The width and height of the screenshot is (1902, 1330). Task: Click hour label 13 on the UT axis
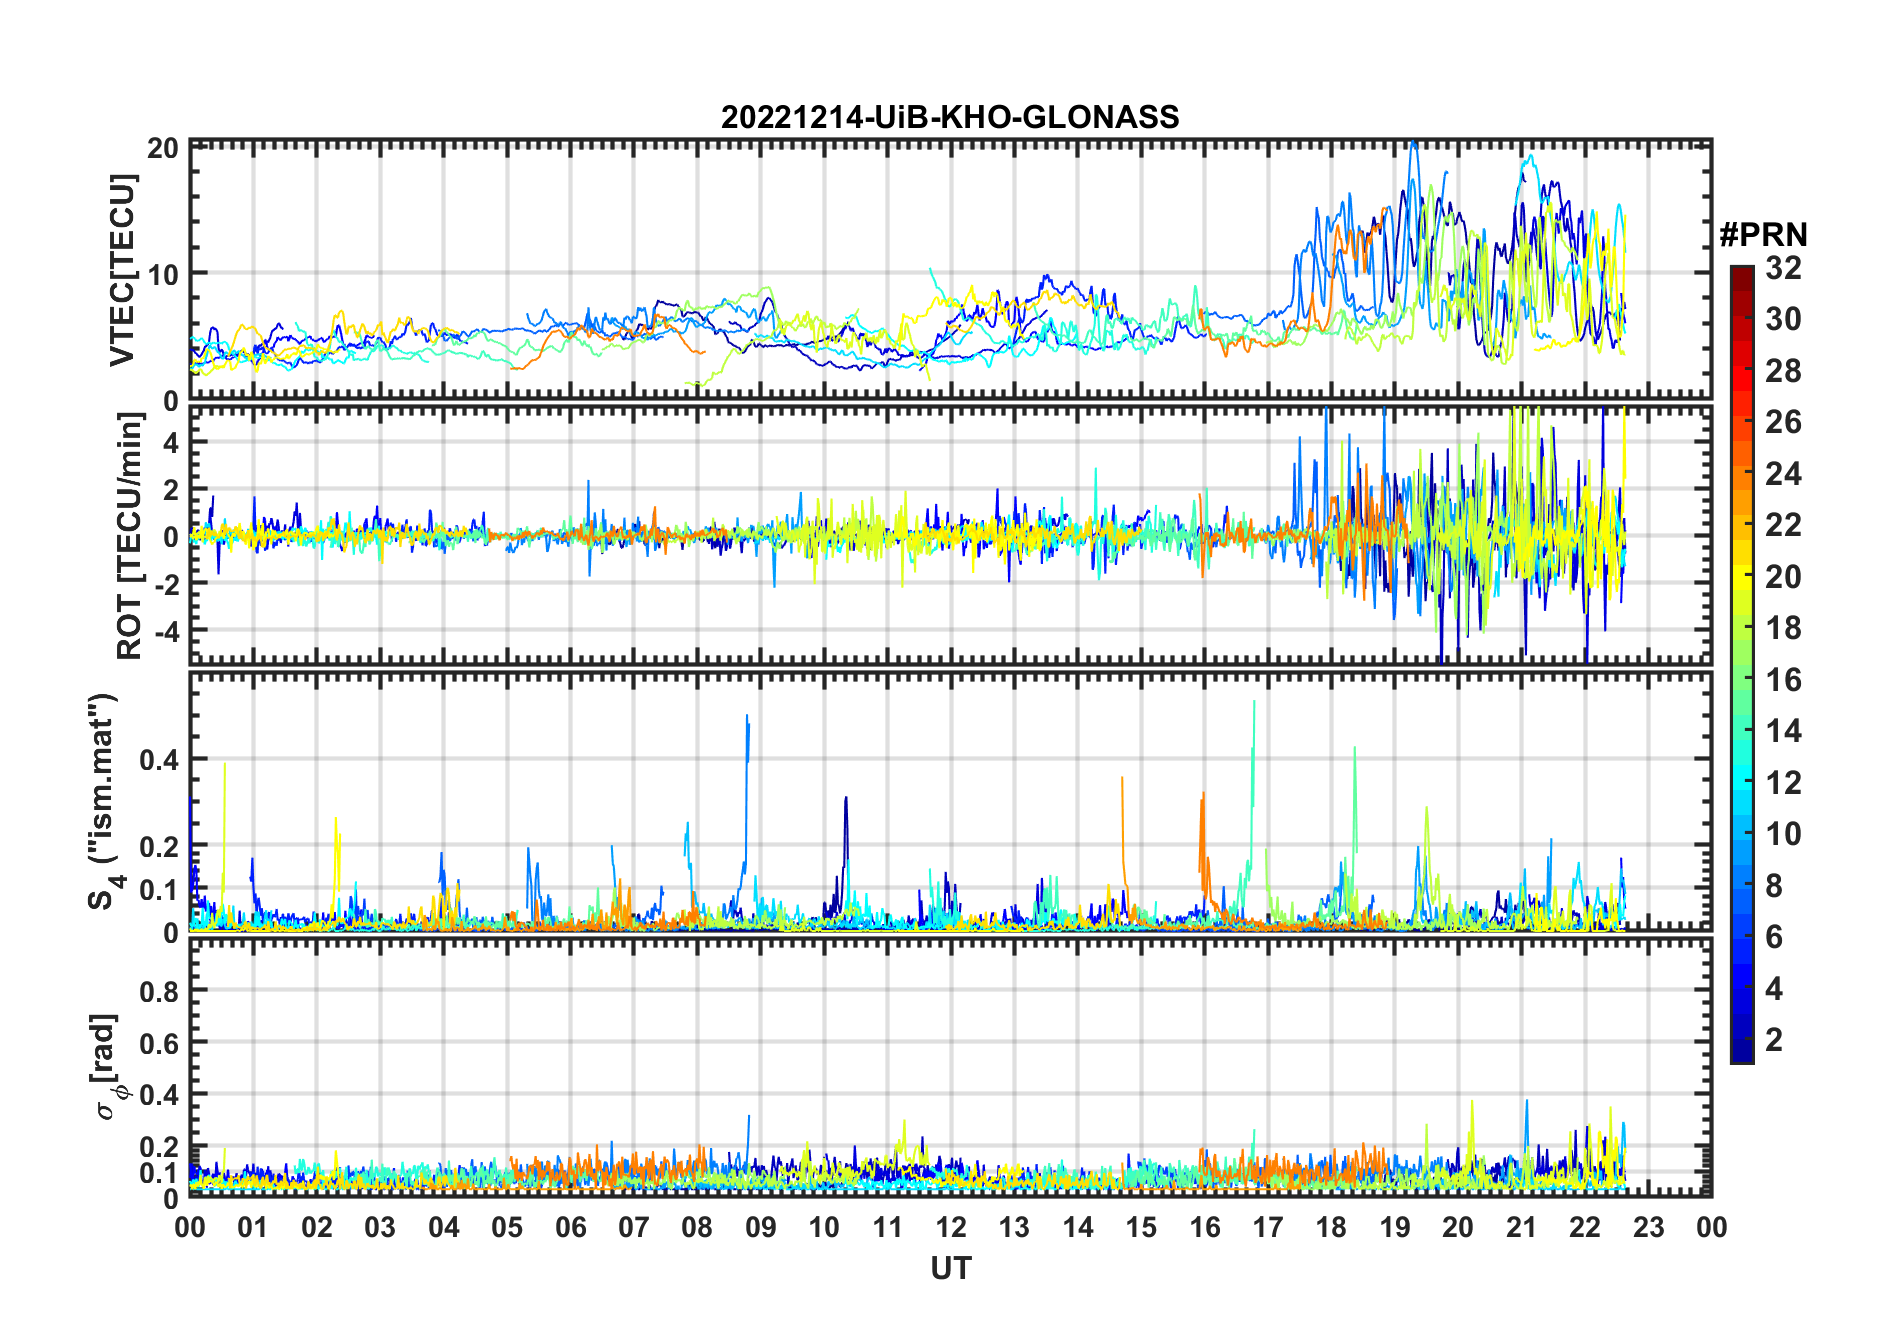pyautogui.click(x=1014, y=1227)
